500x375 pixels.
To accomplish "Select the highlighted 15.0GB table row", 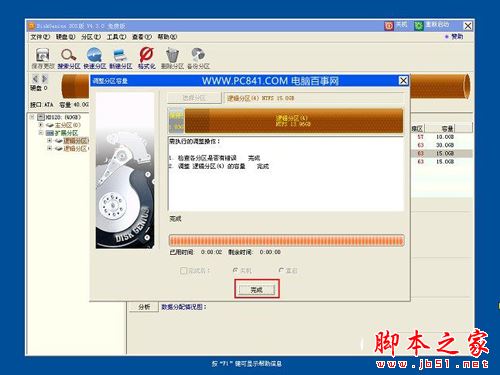I will tap(441, 153).
